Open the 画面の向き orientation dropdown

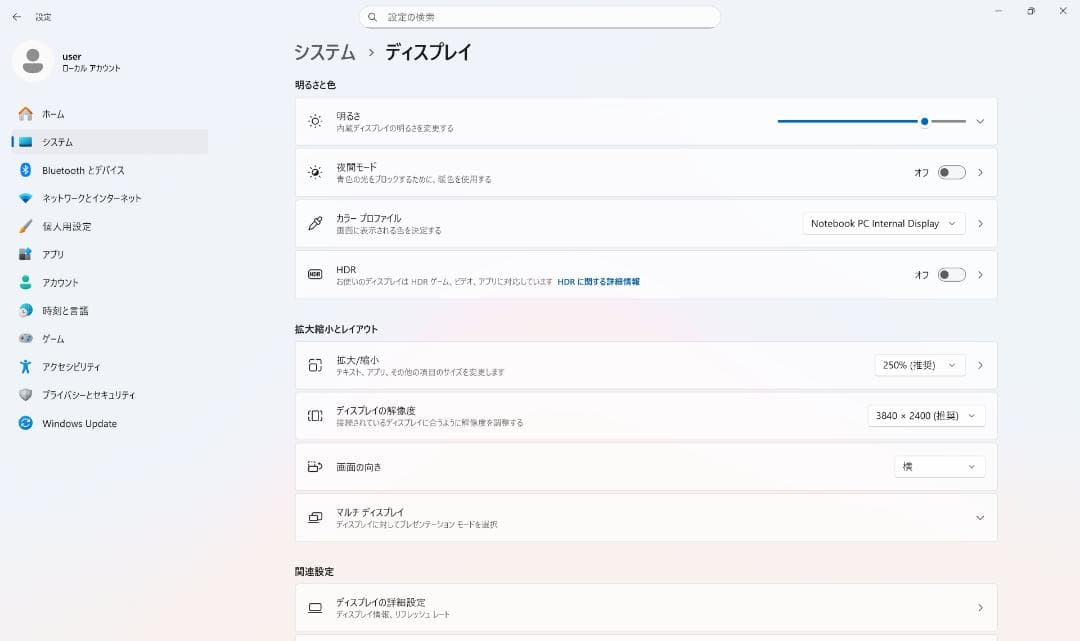click(938, 467)
